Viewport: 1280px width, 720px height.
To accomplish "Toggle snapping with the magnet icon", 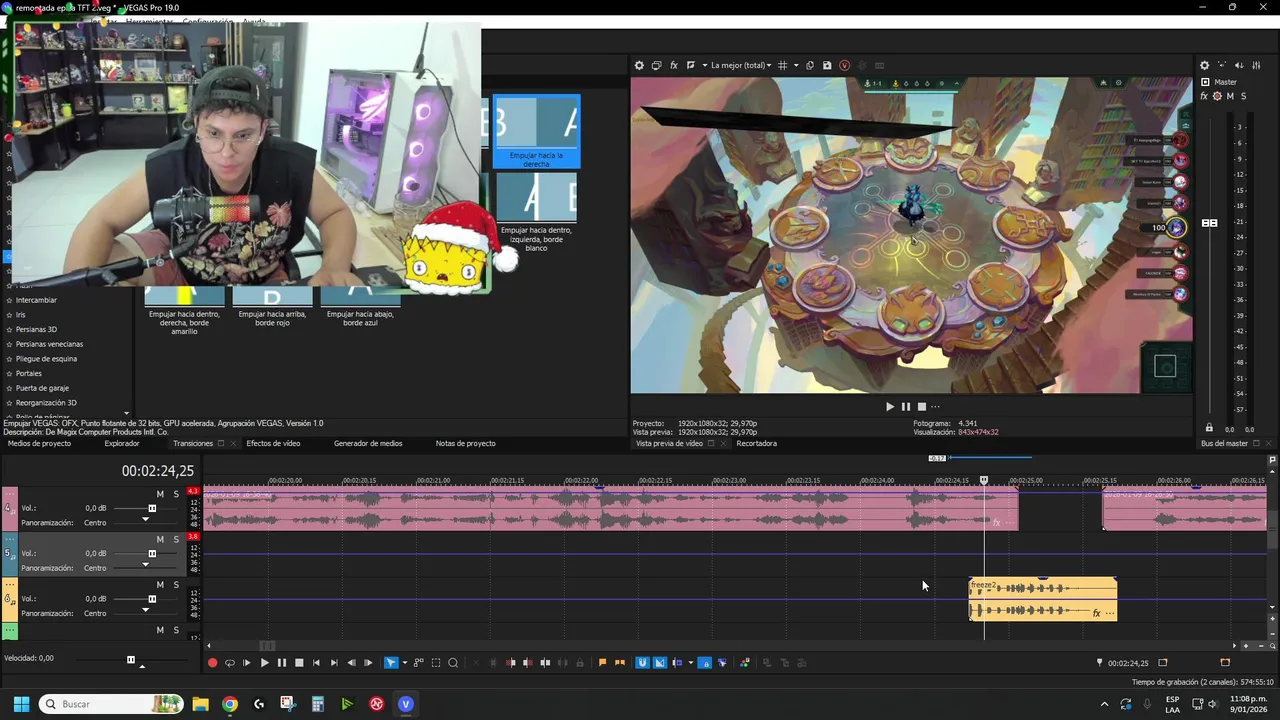I will click(642, 663).
